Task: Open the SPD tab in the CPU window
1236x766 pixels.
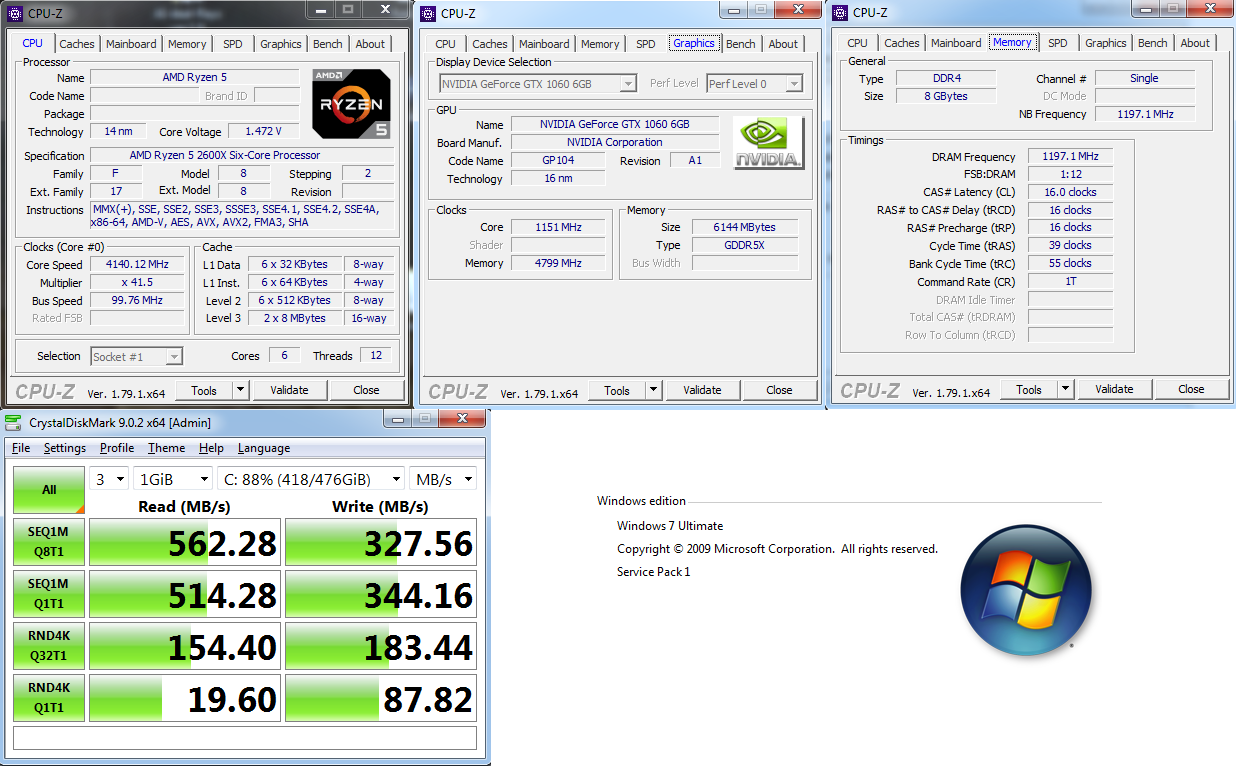Action: [232, 44]
